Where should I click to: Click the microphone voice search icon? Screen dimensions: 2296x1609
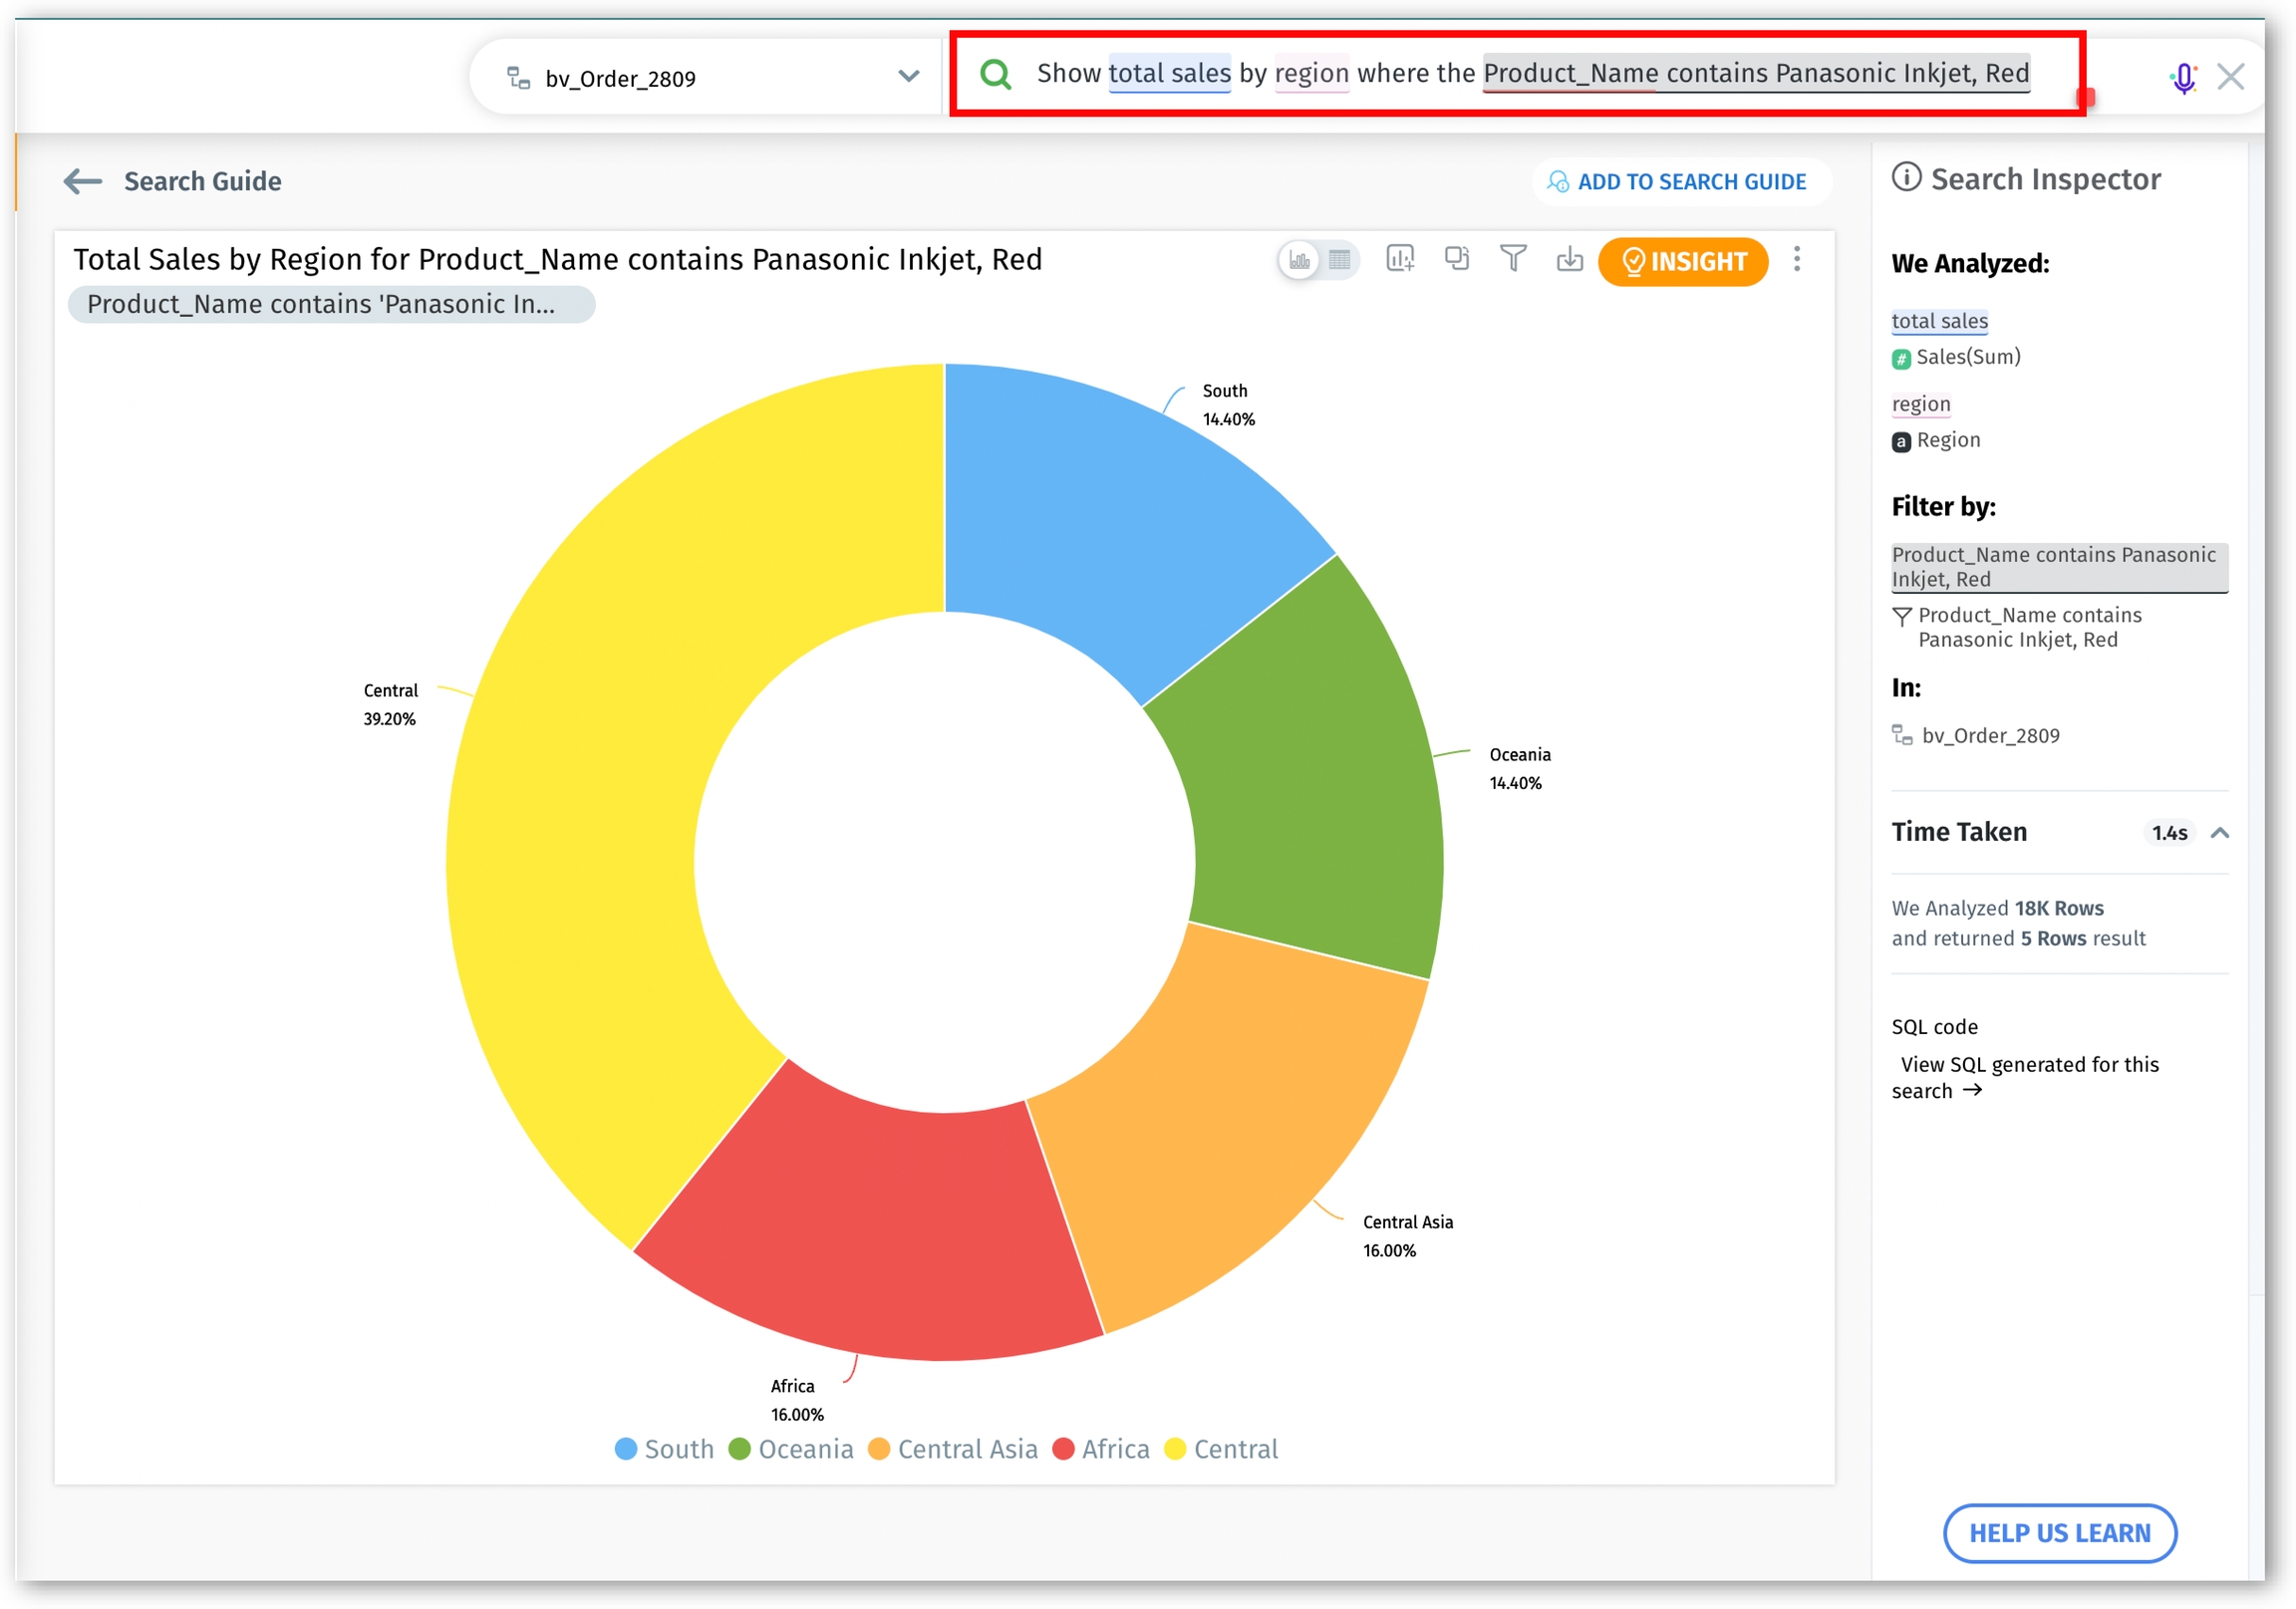[x=2184, y=78]
